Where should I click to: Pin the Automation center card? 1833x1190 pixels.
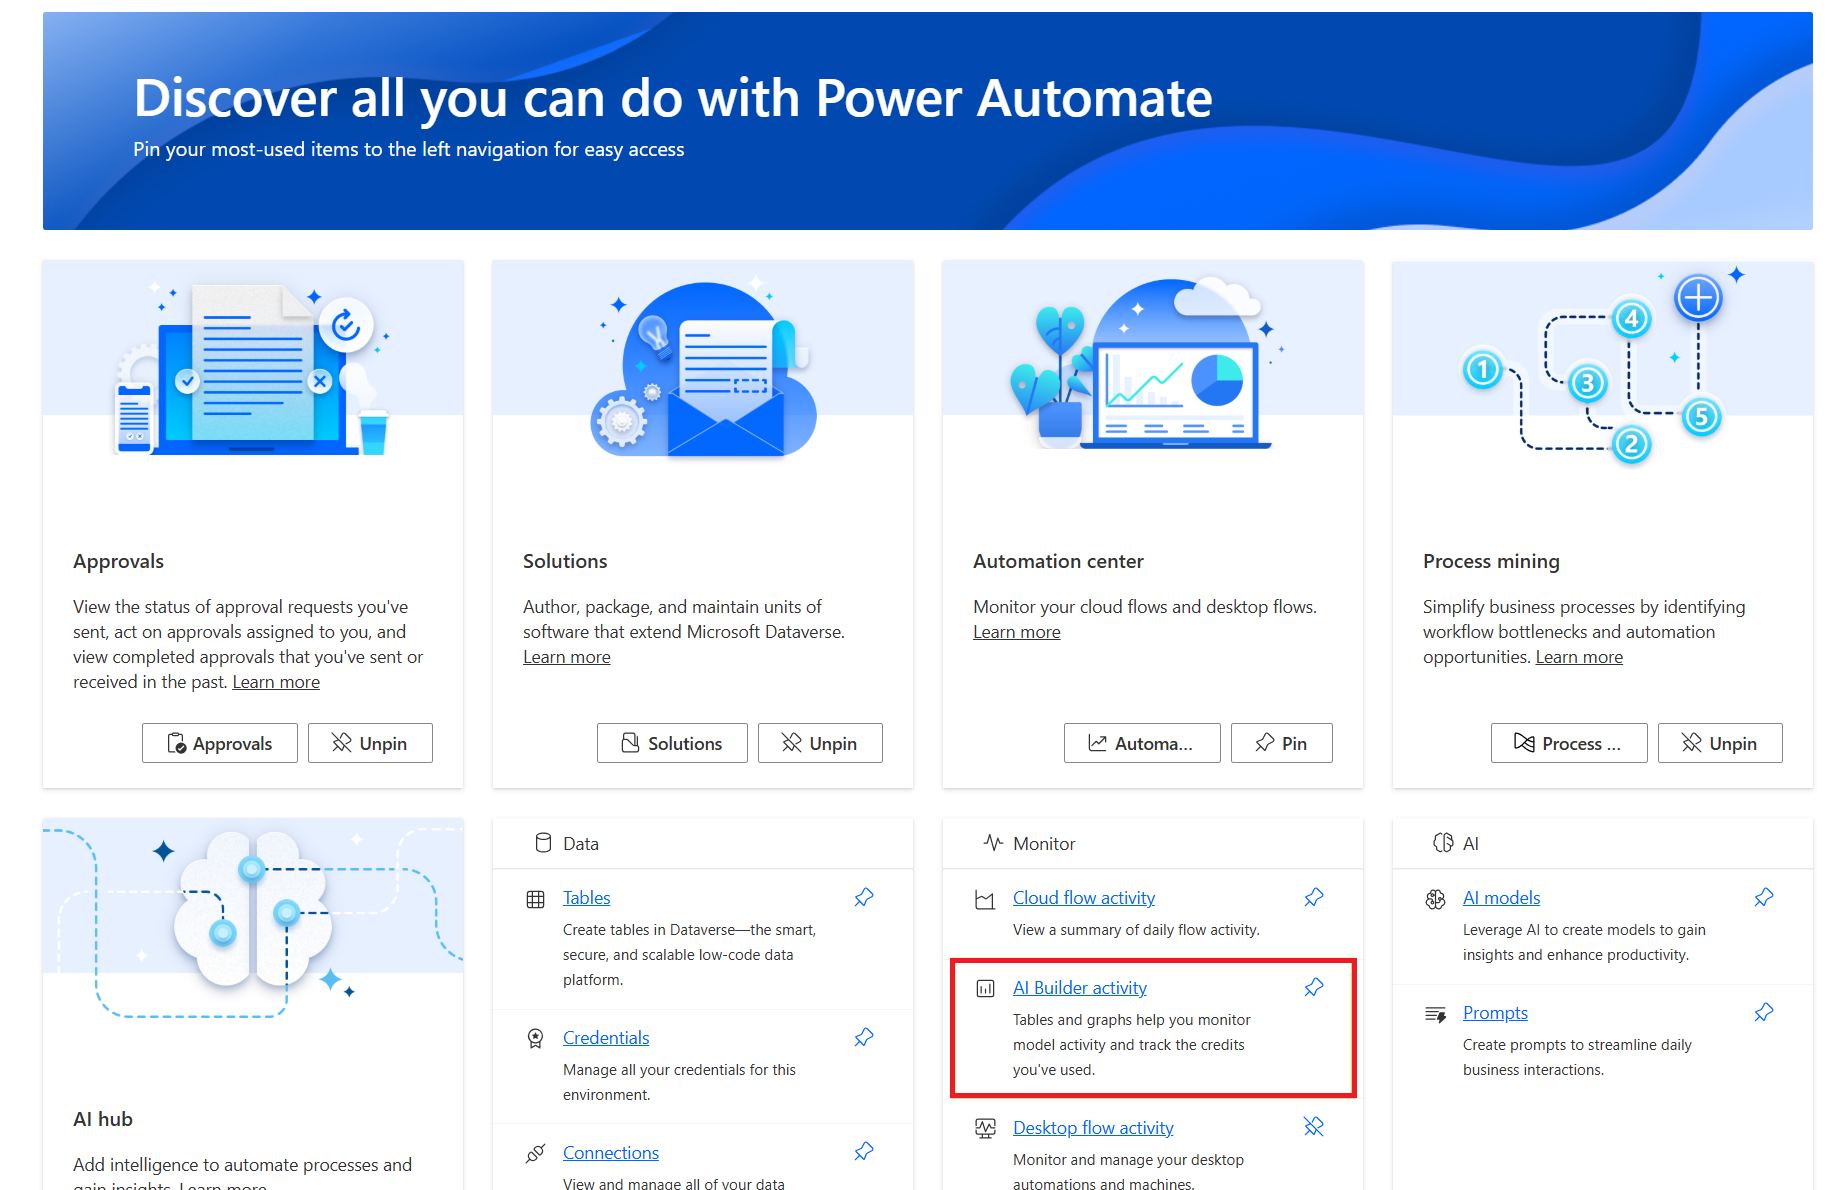(1282, 743)
